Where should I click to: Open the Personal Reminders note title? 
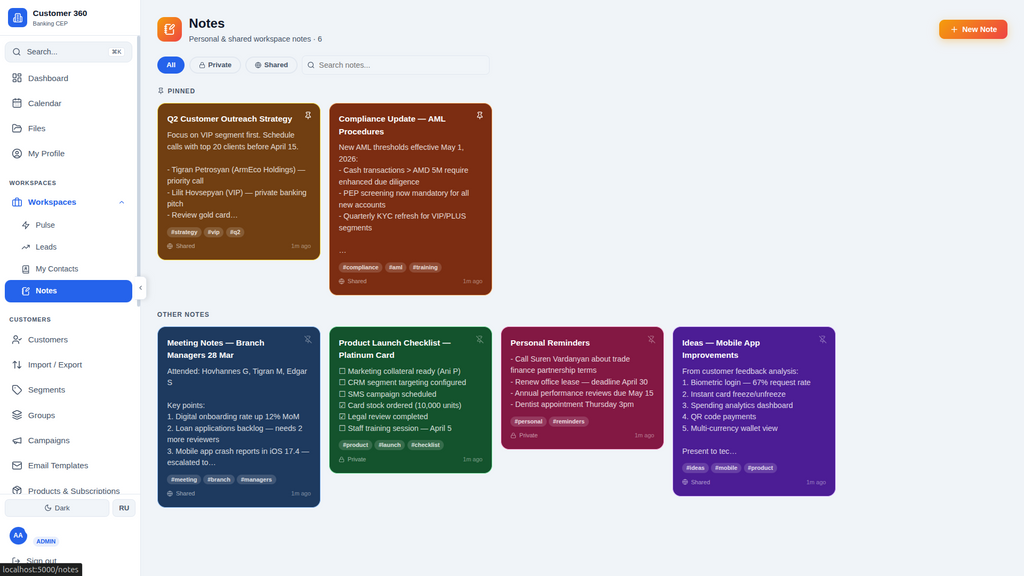pos(550,343)
